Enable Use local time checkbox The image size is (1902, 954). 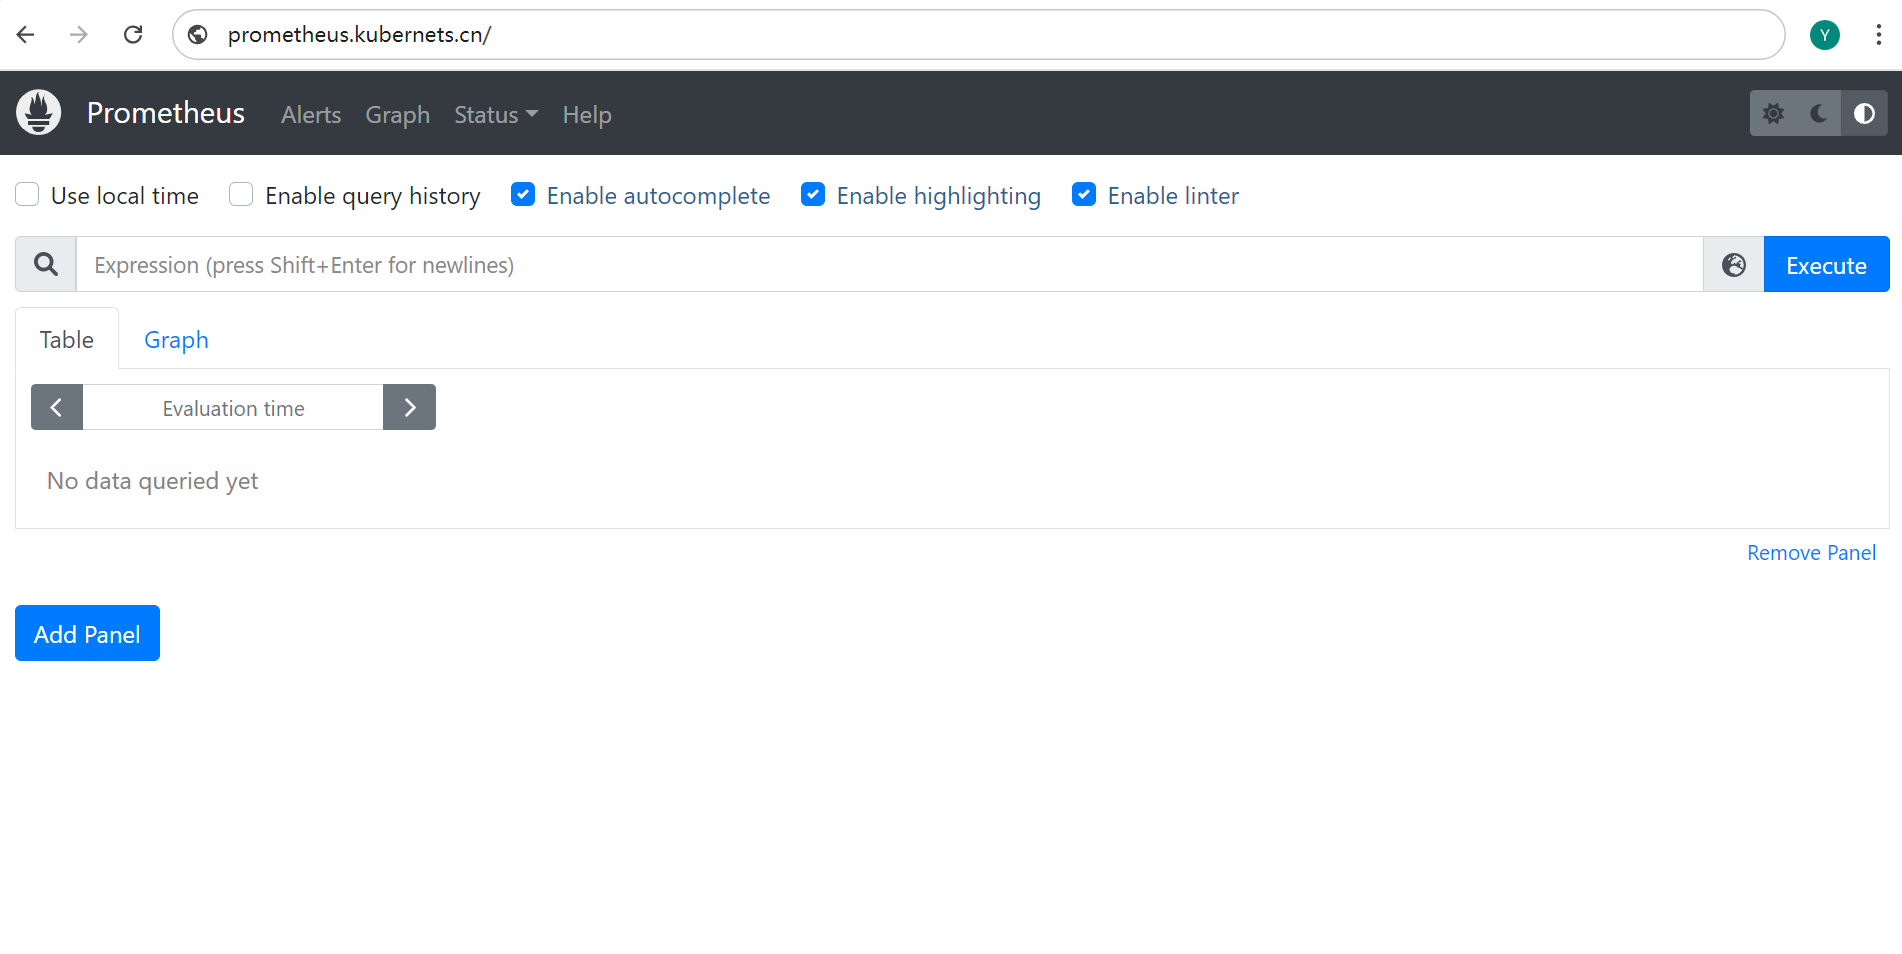point(27,194)
